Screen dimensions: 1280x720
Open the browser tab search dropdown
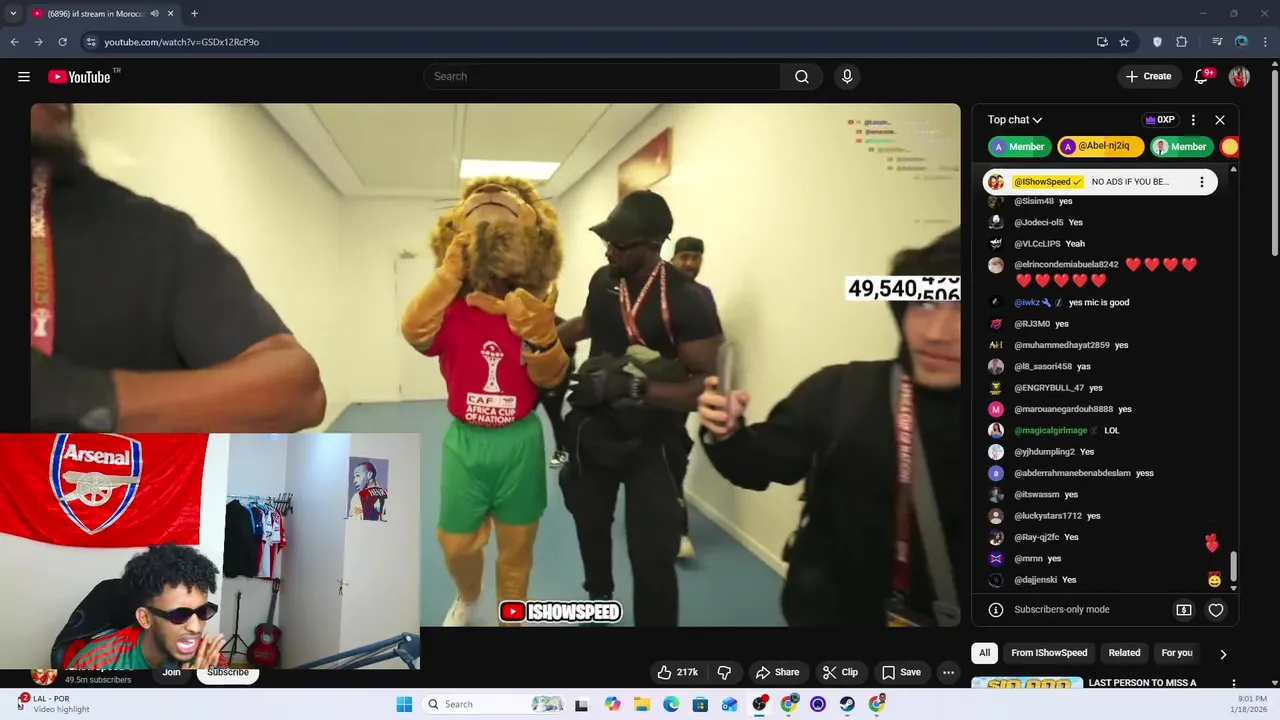click(x=13, y=14)
